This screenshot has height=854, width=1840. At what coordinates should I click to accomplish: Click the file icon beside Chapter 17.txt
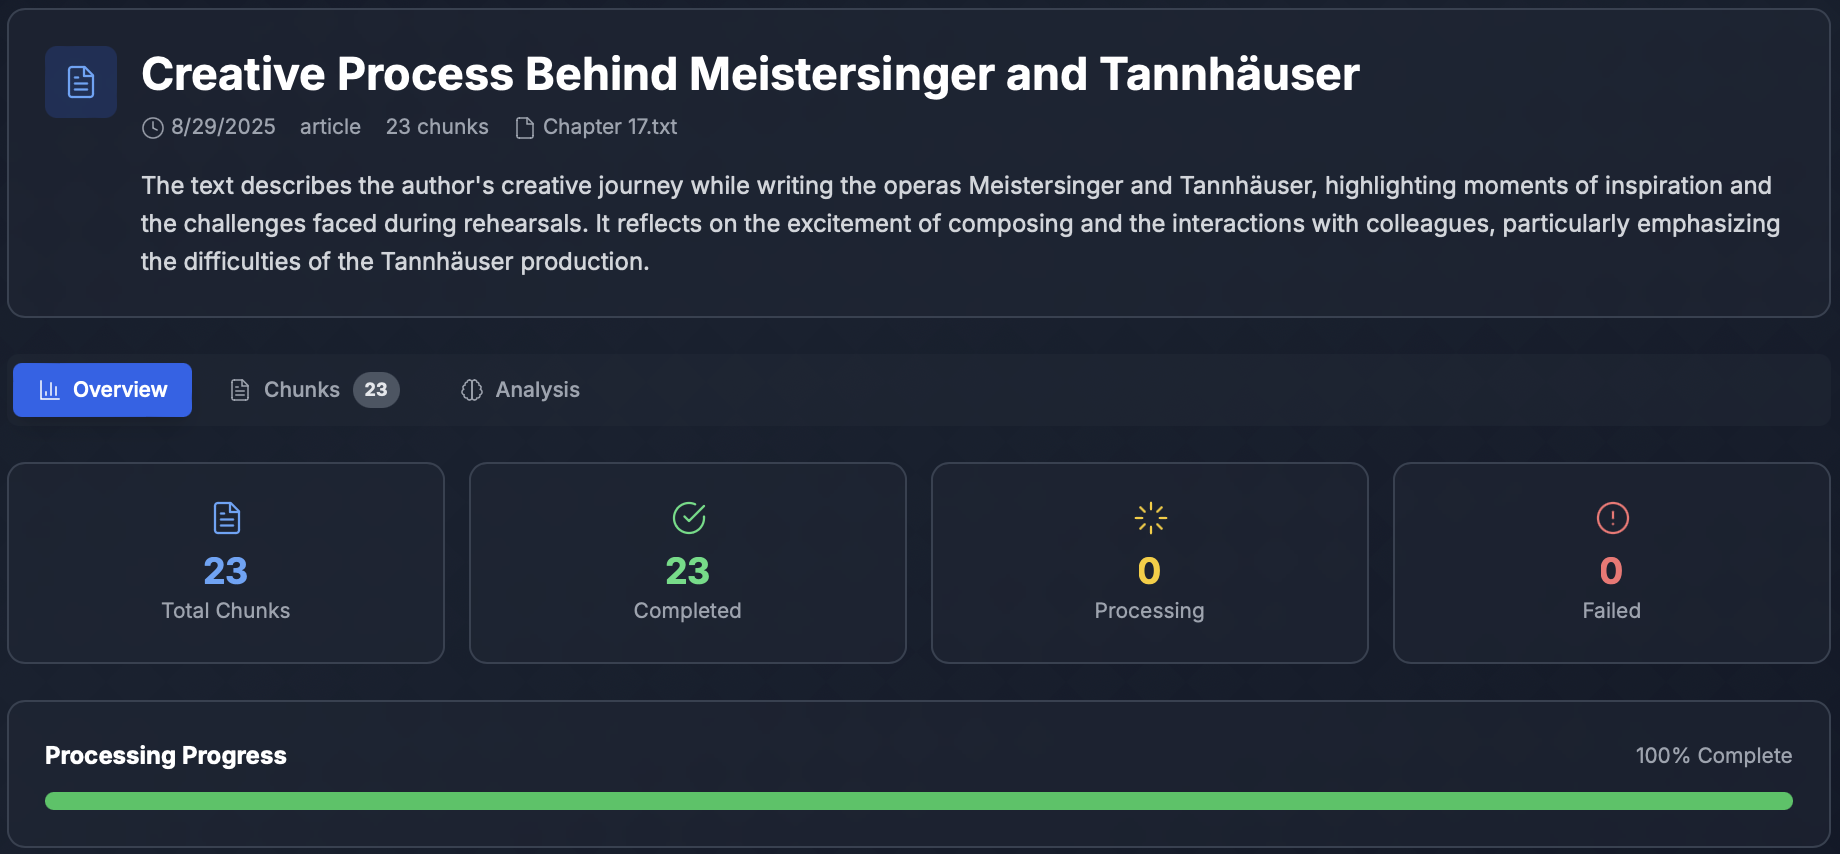coord(524,128)
